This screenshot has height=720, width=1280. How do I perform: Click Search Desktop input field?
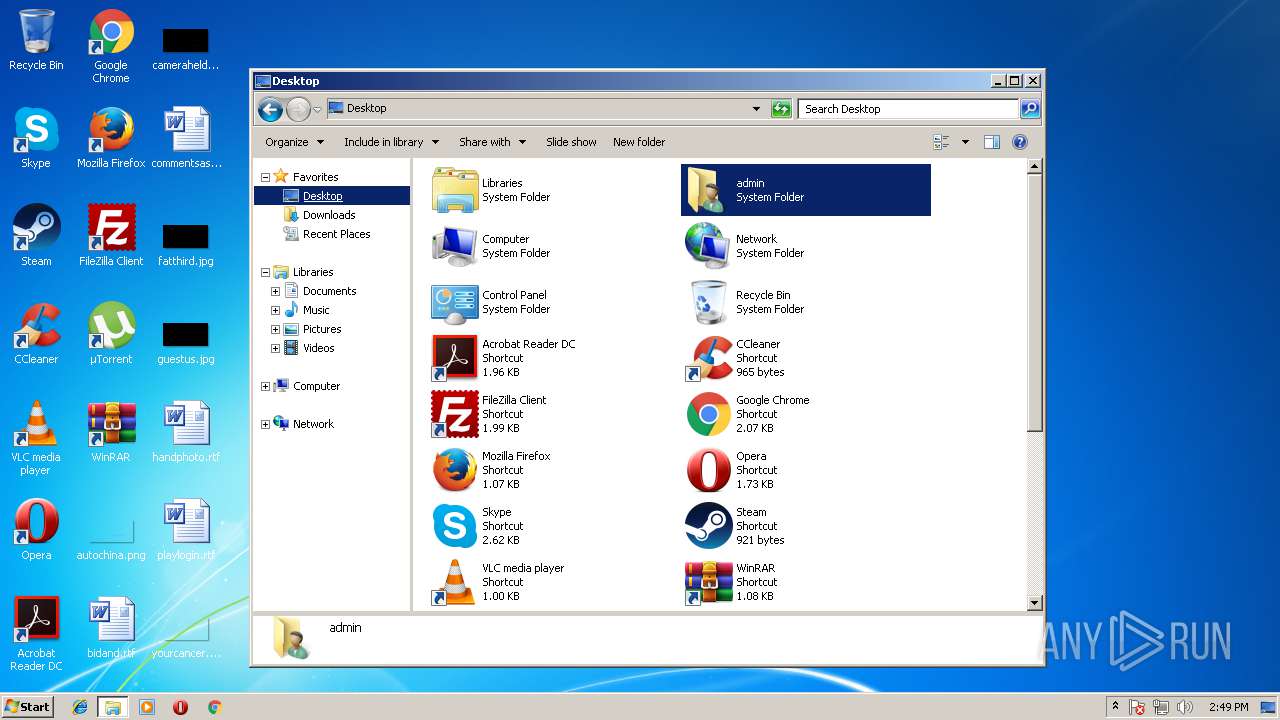point(908,109)
